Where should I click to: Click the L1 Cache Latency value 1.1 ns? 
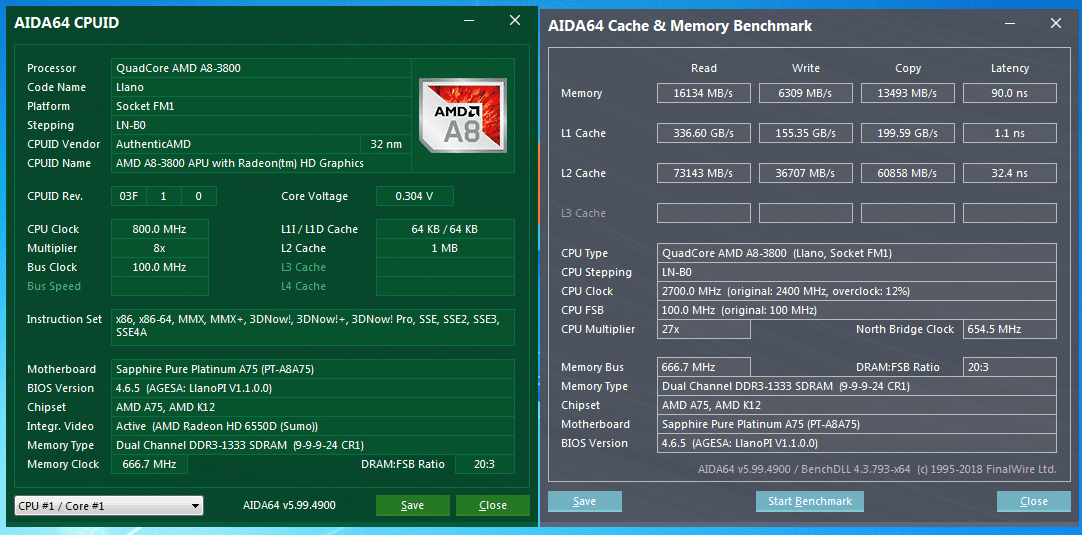[1010, 133]
